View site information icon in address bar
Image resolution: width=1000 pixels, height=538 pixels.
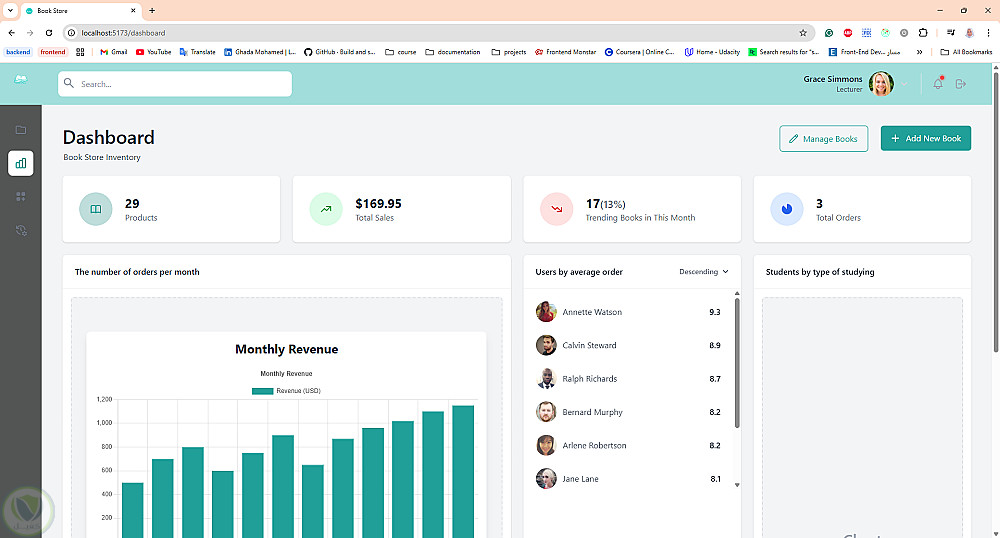(71, 33)
